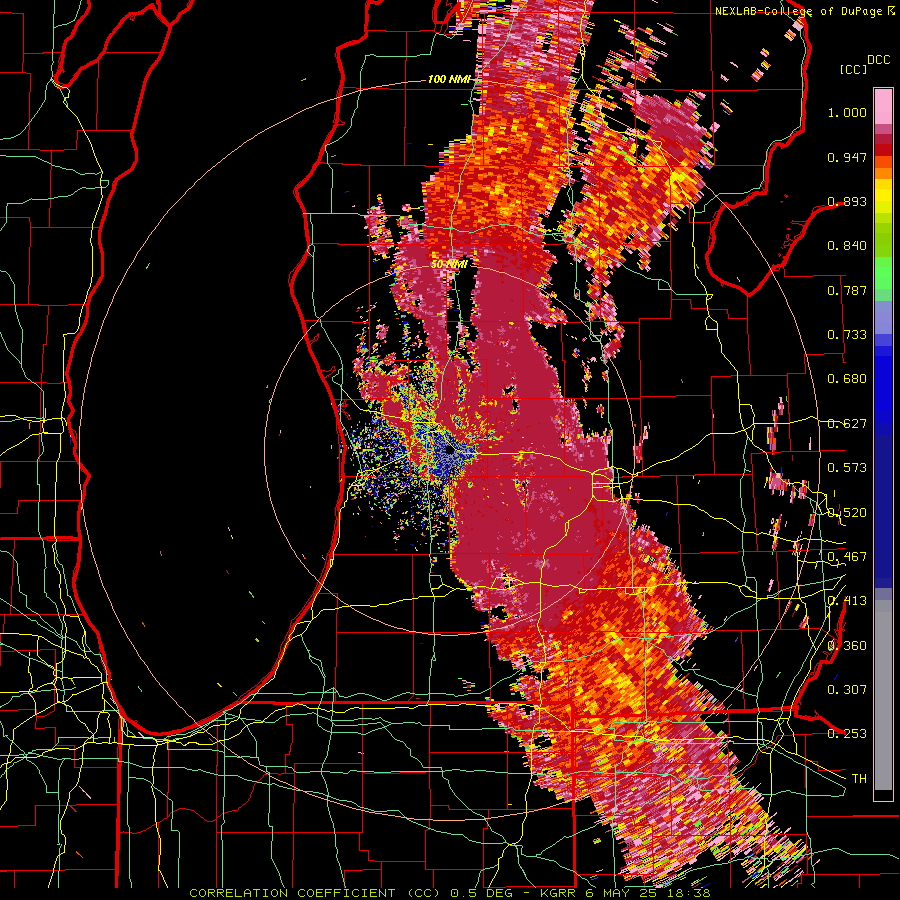
Task: Select the 0.573 legend value
Action: [x=847, y=468]
